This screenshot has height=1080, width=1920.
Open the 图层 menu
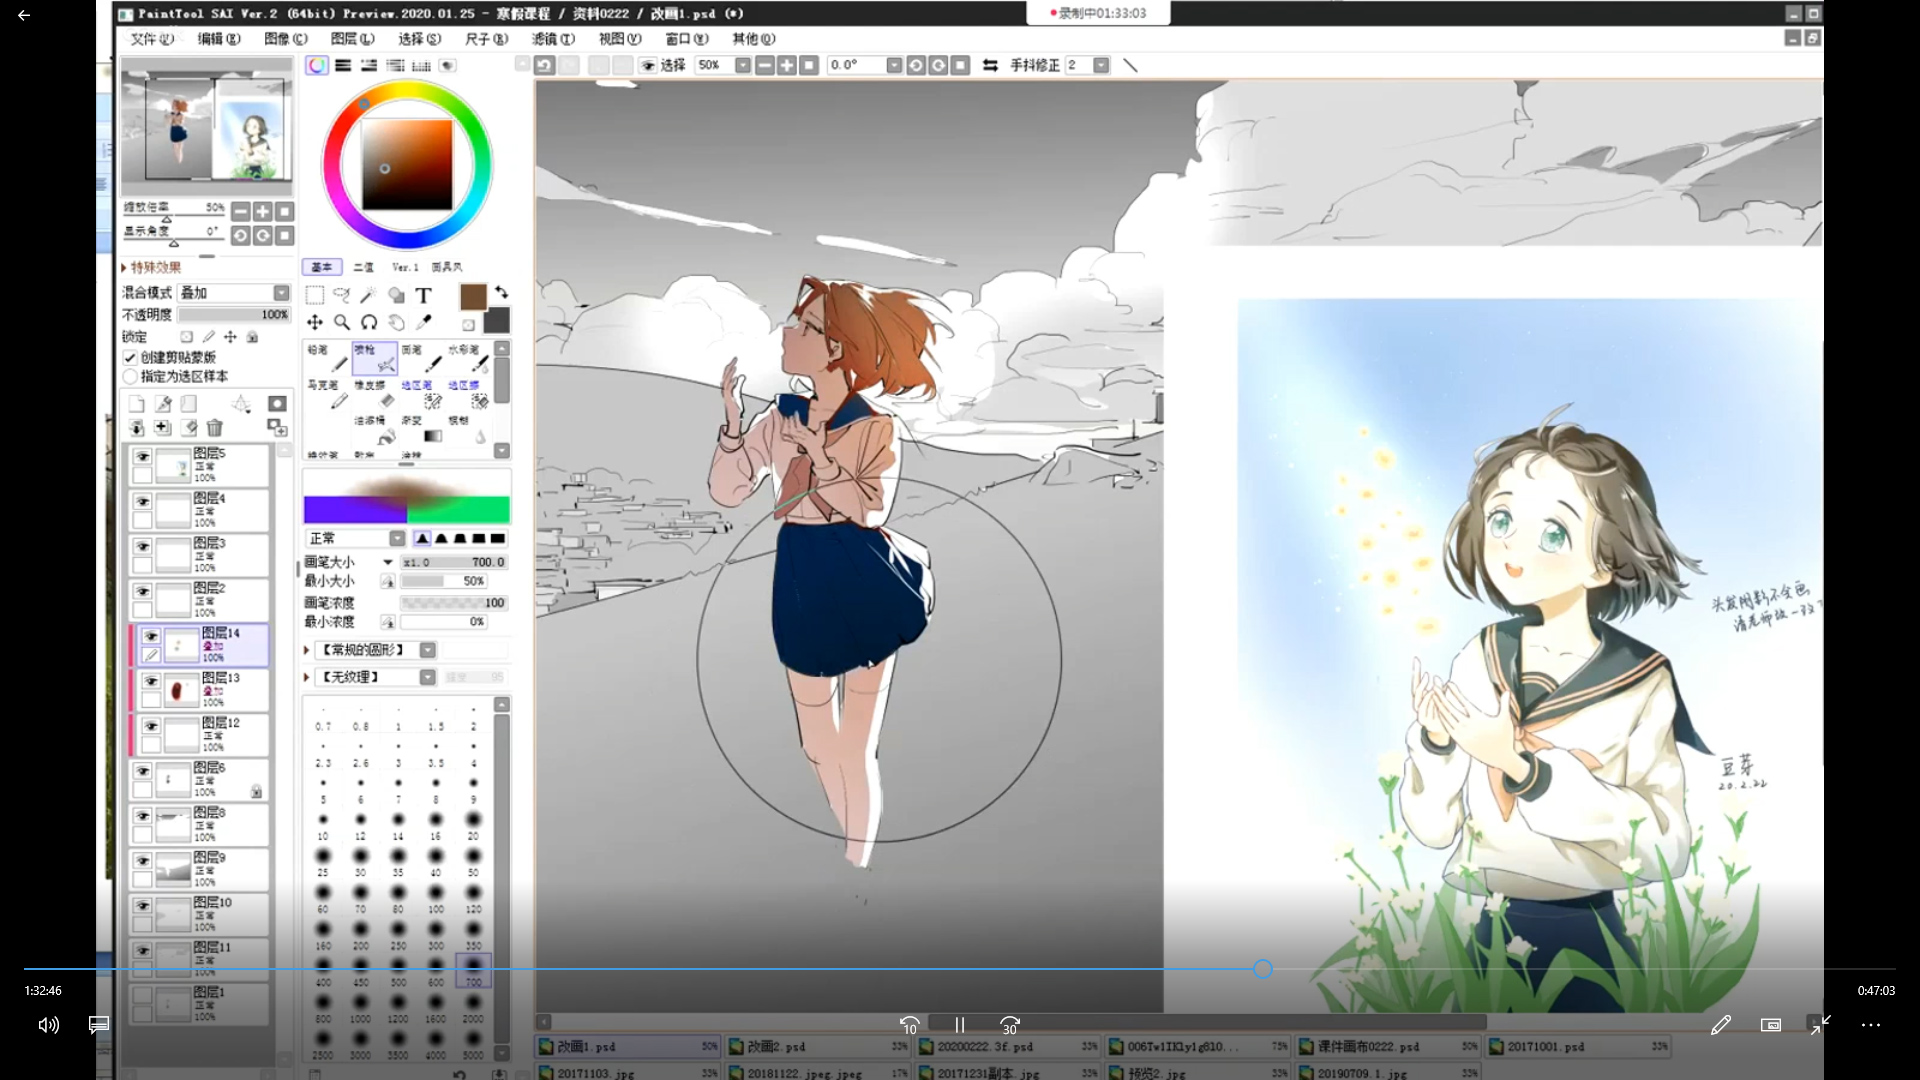[352, 39]
